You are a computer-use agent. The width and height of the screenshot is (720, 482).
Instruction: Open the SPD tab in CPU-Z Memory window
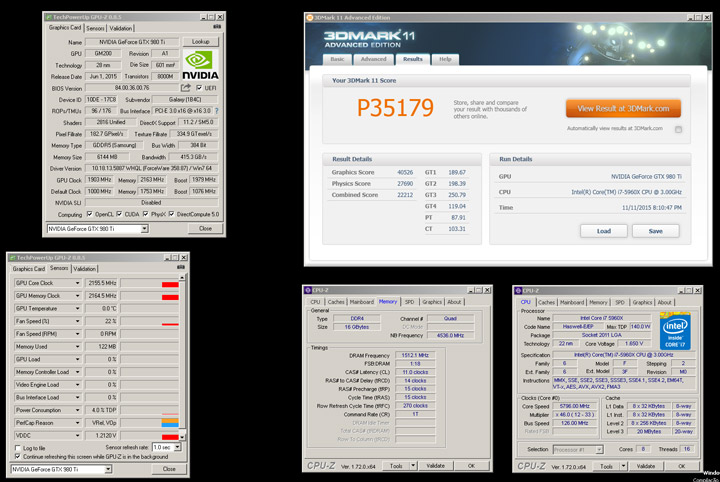pos(409,302)
